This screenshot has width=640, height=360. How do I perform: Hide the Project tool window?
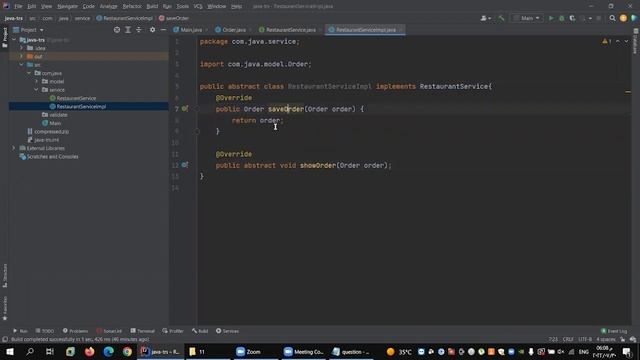click(163, 30)
